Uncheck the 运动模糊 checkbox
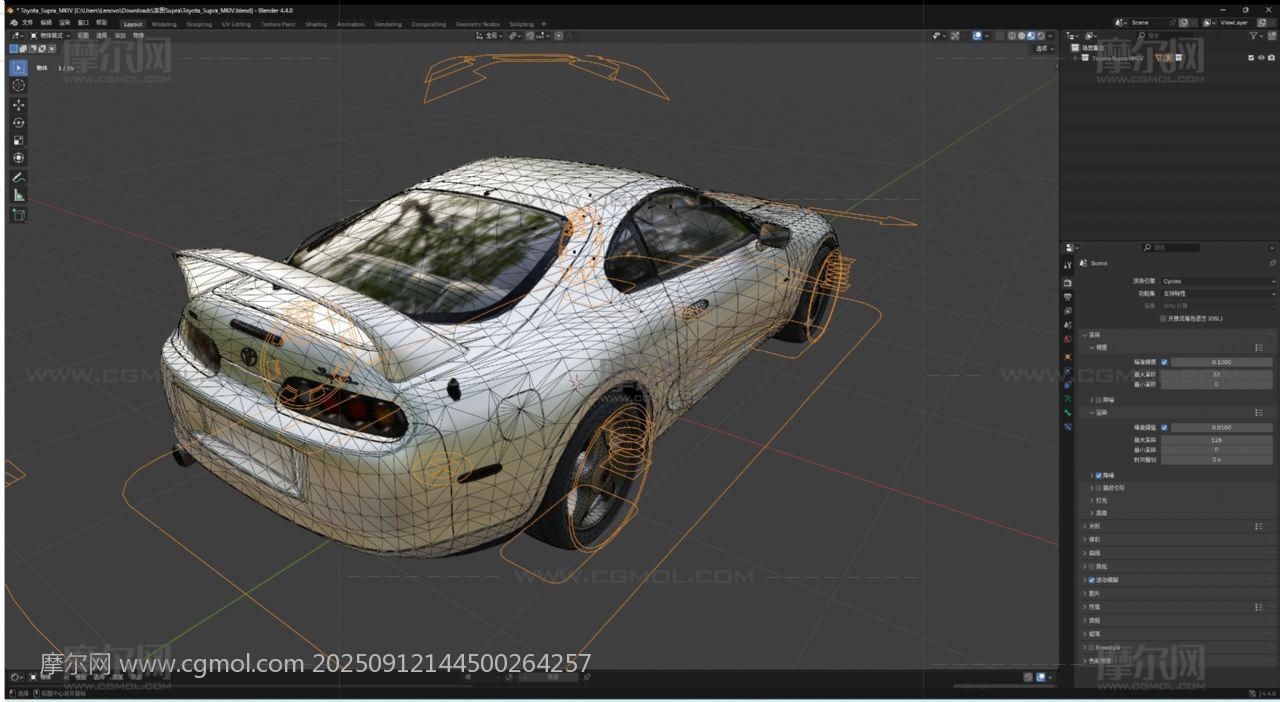 (x=1091, y=580)
